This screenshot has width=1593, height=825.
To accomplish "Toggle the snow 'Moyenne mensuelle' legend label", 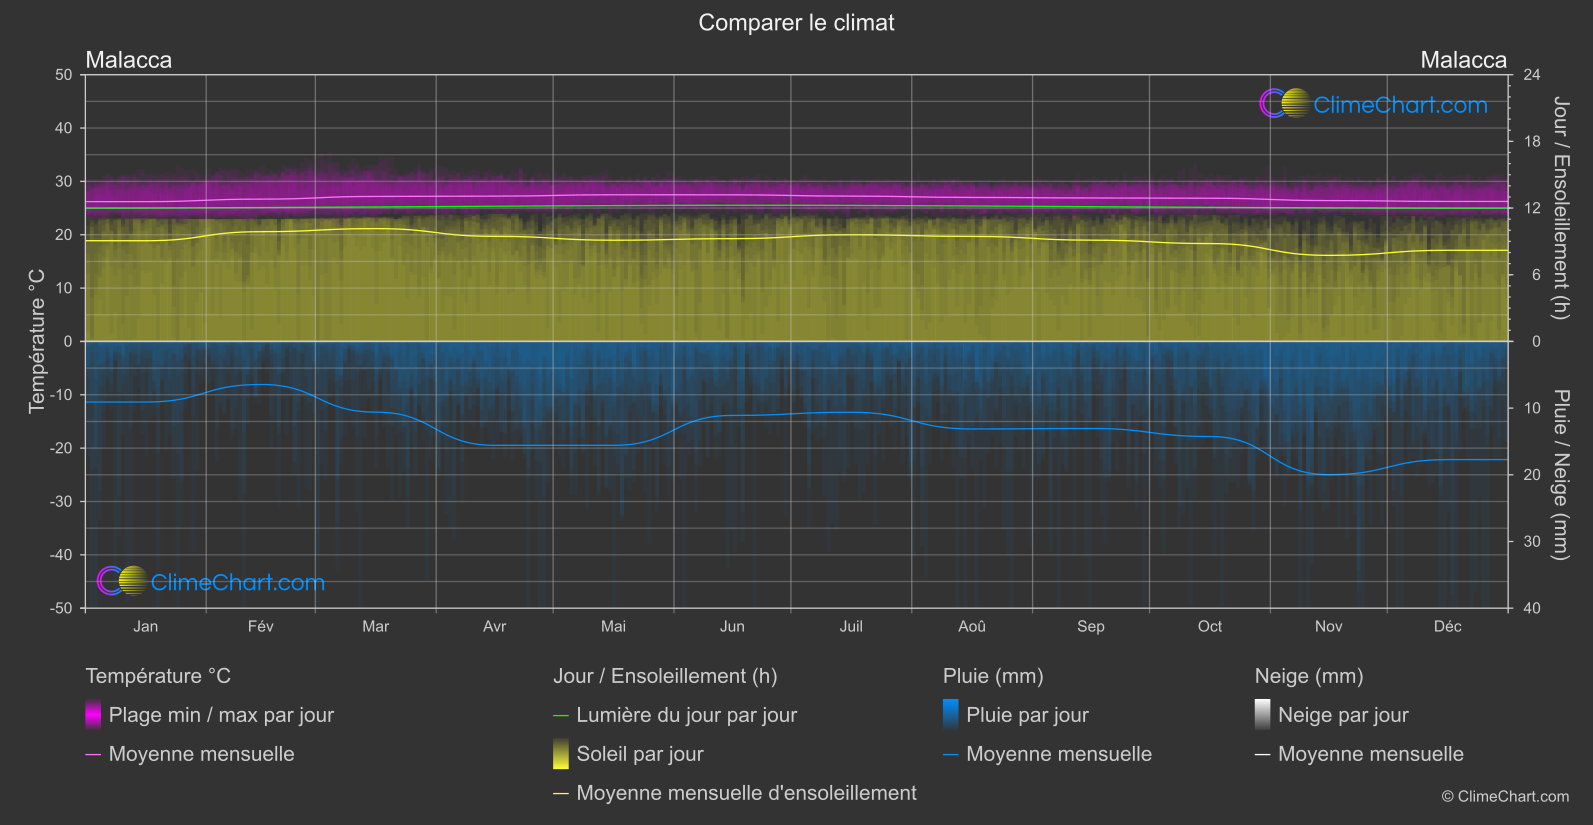I will [1370, 754].
